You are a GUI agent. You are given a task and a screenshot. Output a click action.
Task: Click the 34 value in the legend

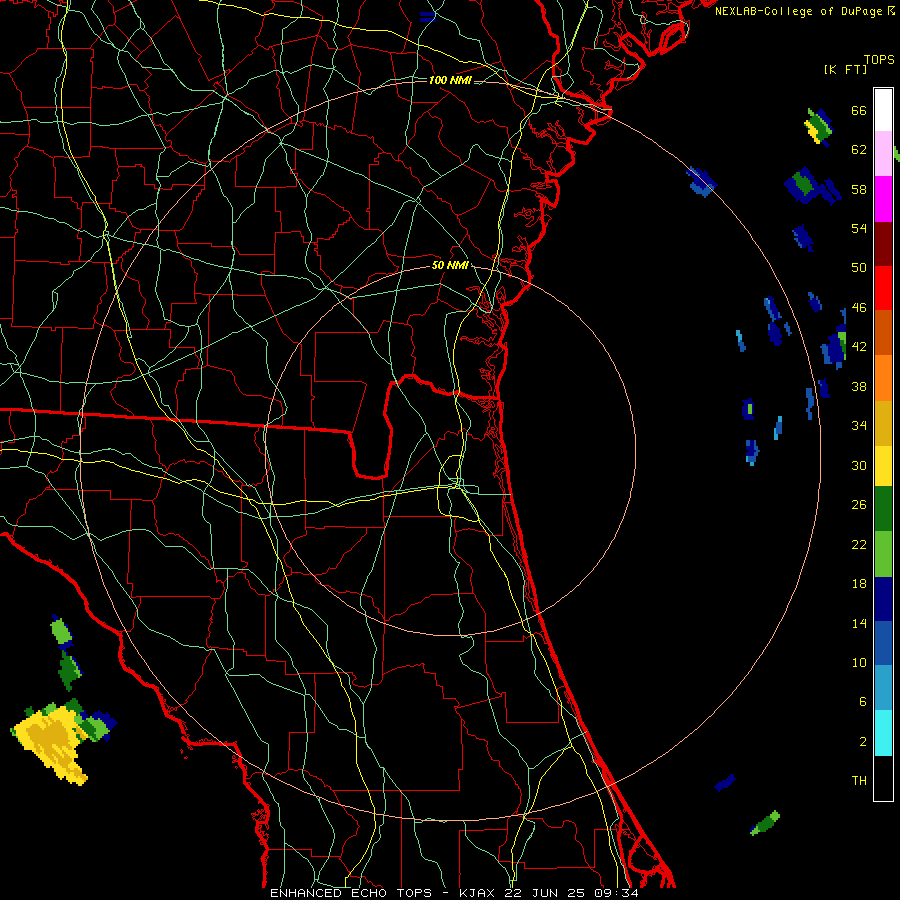(x=859, y=426)
